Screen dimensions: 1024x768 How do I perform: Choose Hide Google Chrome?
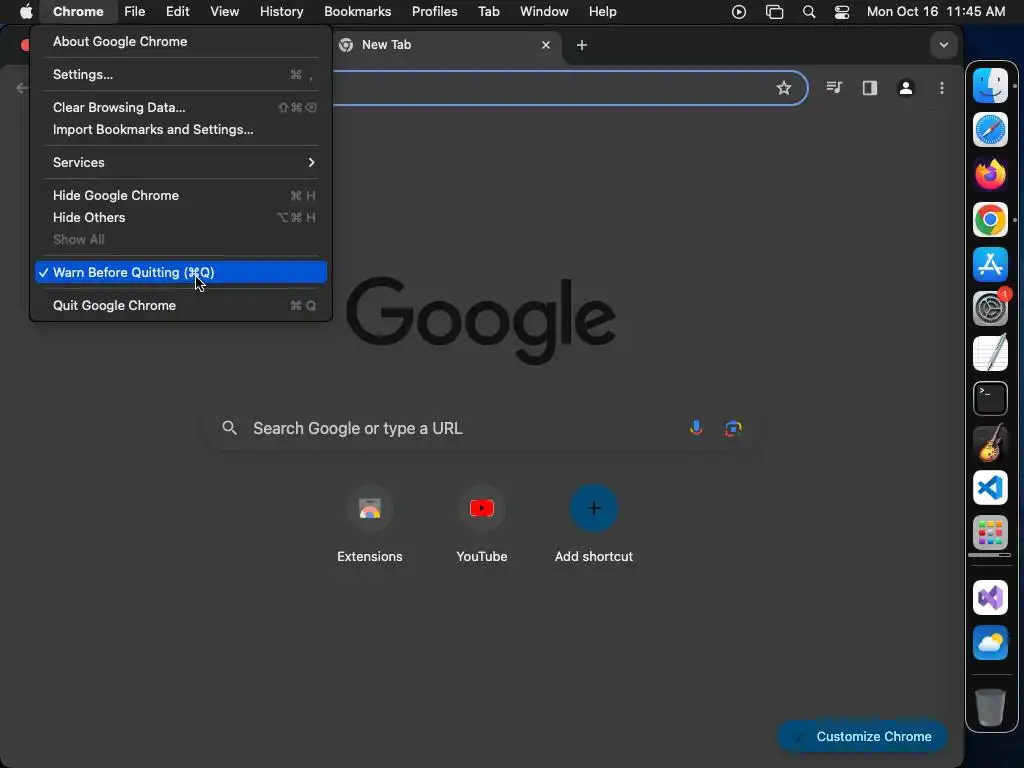181,195
